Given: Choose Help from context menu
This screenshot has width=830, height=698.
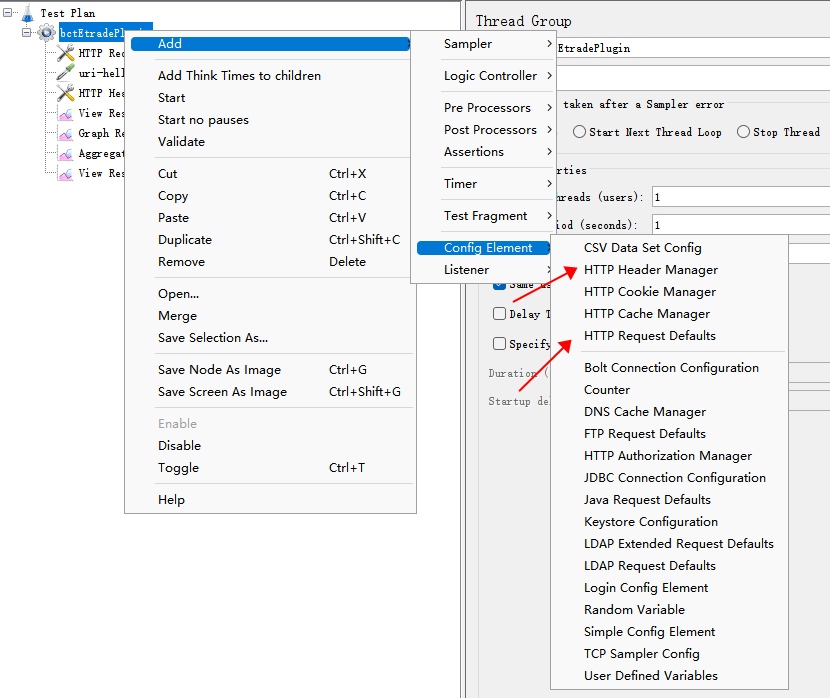Looking at the screenshot, I should click(172, 500).
